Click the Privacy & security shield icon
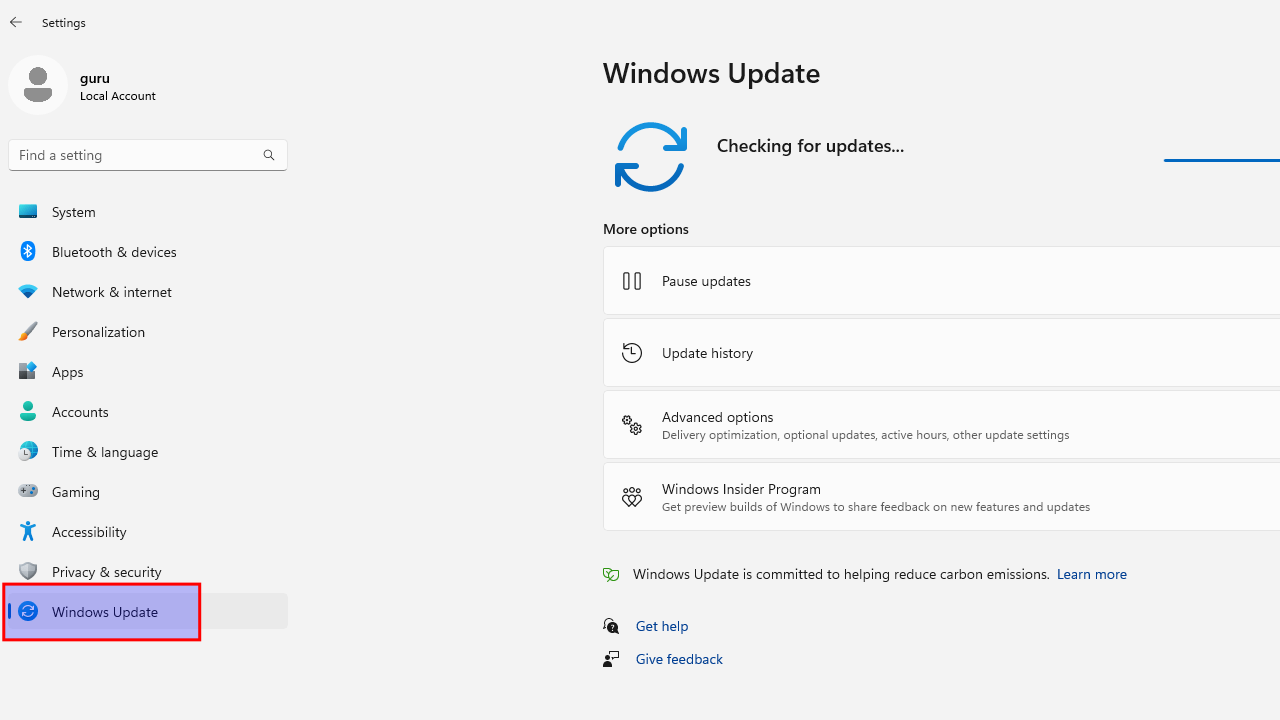The height and width of the screenshot is (720, 1280). point(28,572)
